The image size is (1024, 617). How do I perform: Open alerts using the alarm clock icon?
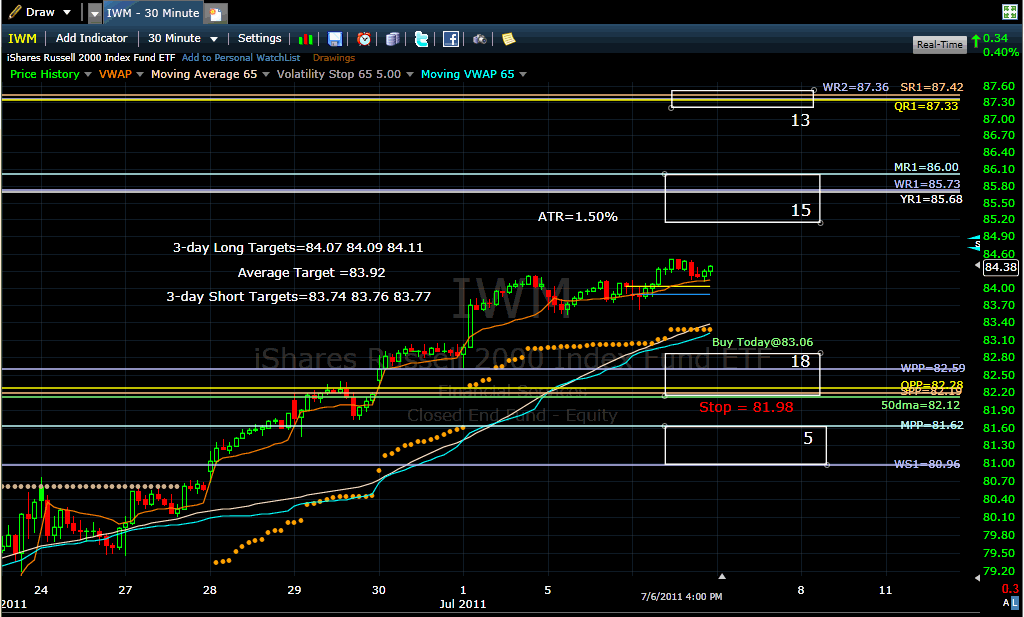tap(364, 39)
